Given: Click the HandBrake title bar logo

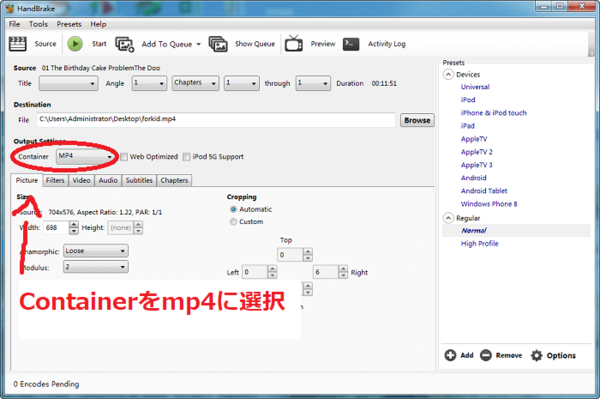Looking at the screenshot, I should click(x=10, y=8).
